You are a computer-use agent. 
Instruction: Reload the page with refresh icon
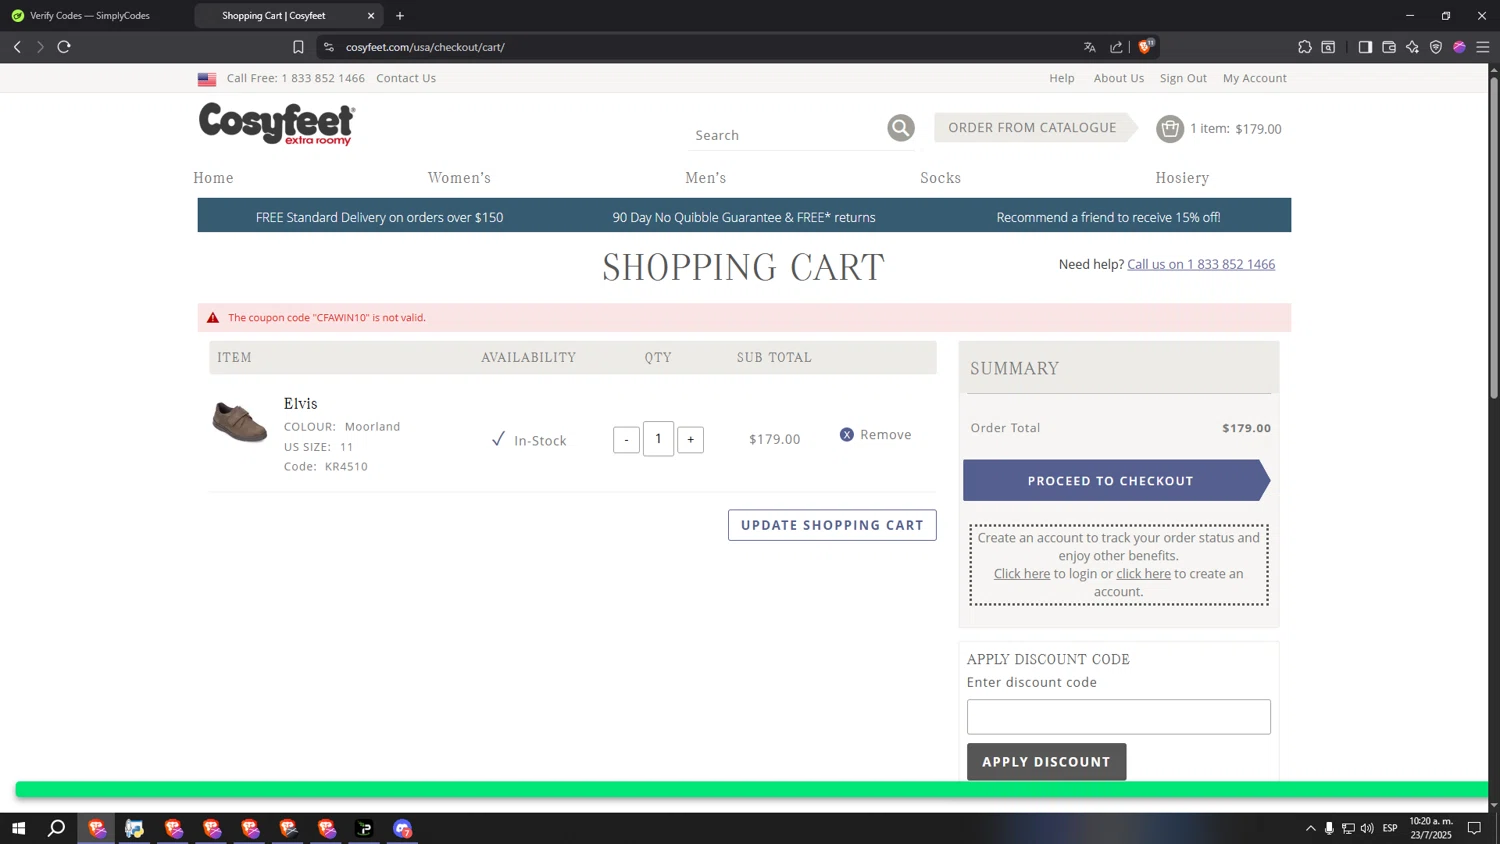64,47
